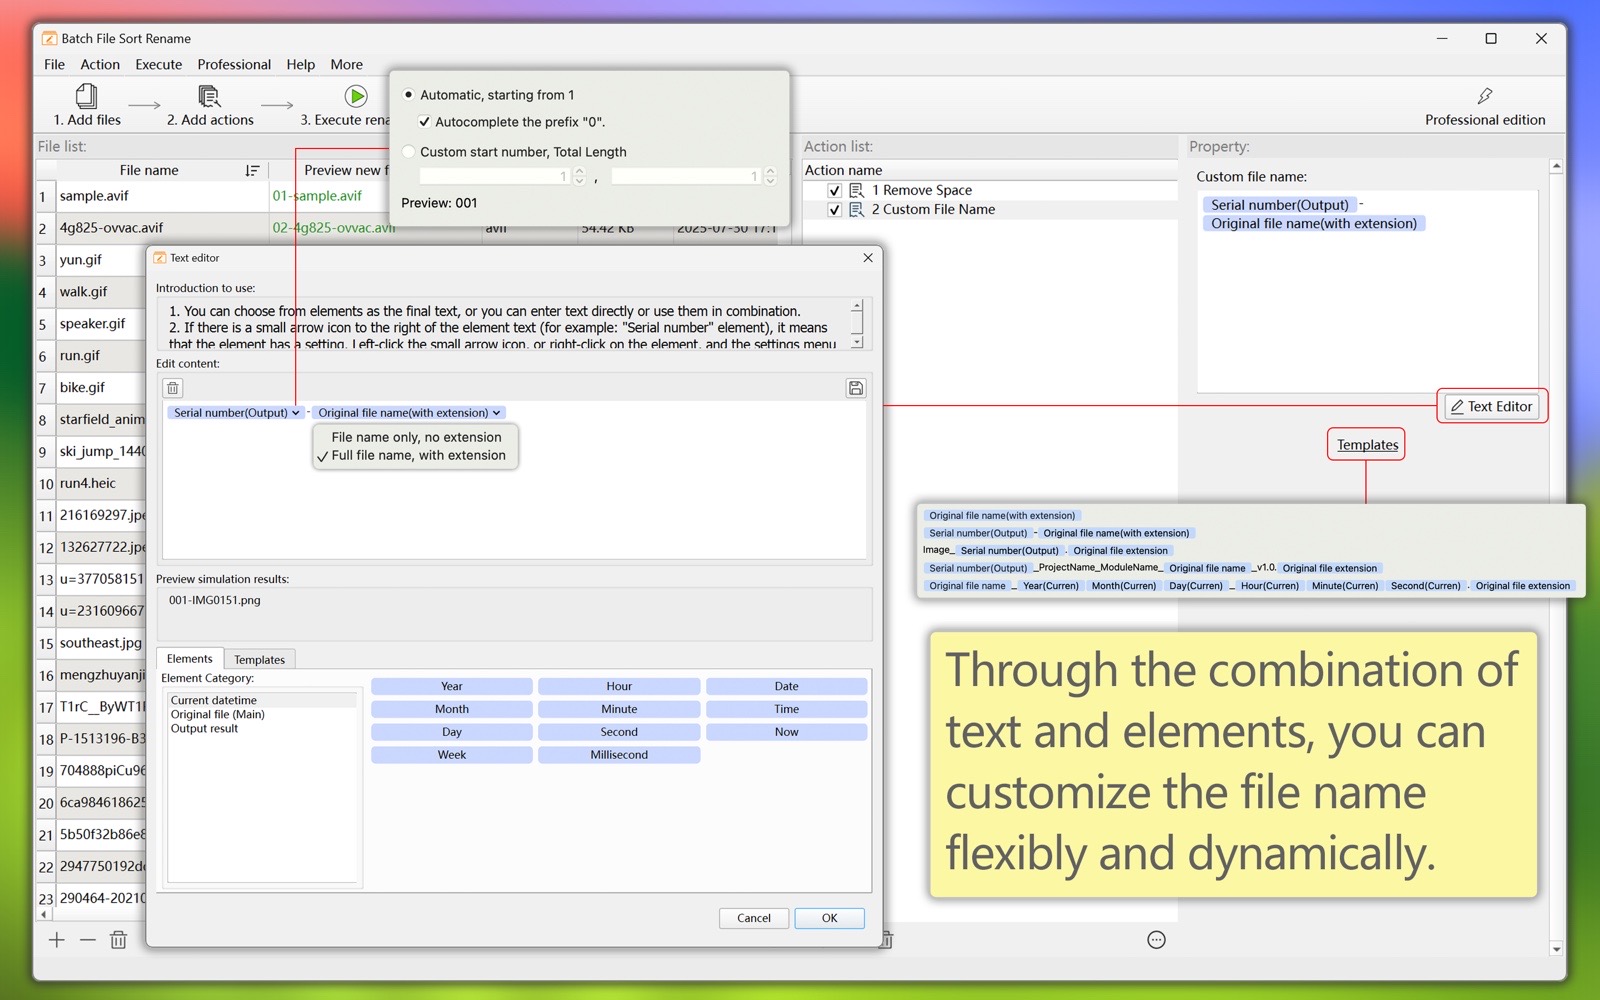Open the Professional menu
1600x1000 pixels.
click(x=234, y=65)
